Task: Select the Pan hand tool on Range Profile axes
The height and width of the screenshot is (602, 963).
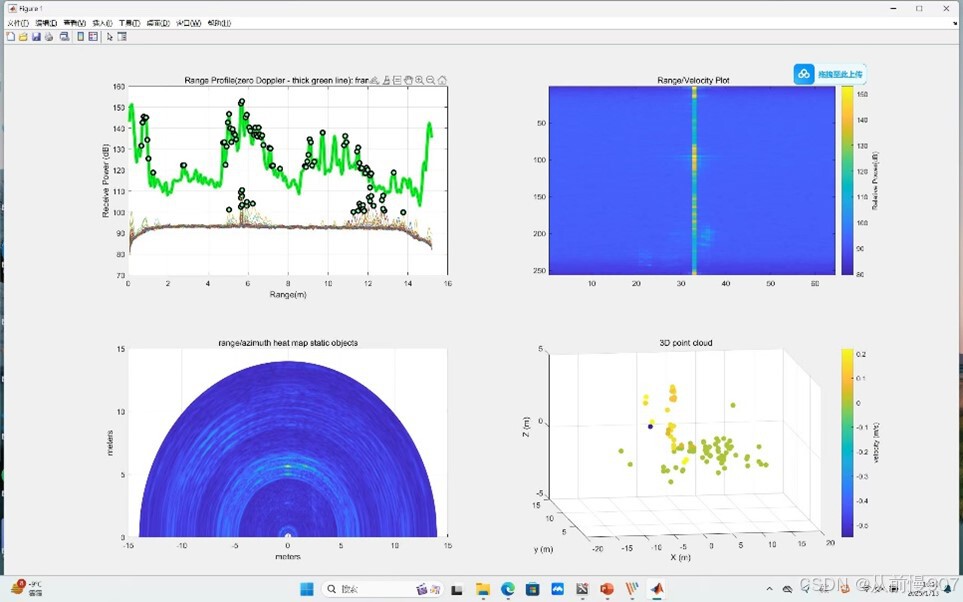Action: point(408,80)
